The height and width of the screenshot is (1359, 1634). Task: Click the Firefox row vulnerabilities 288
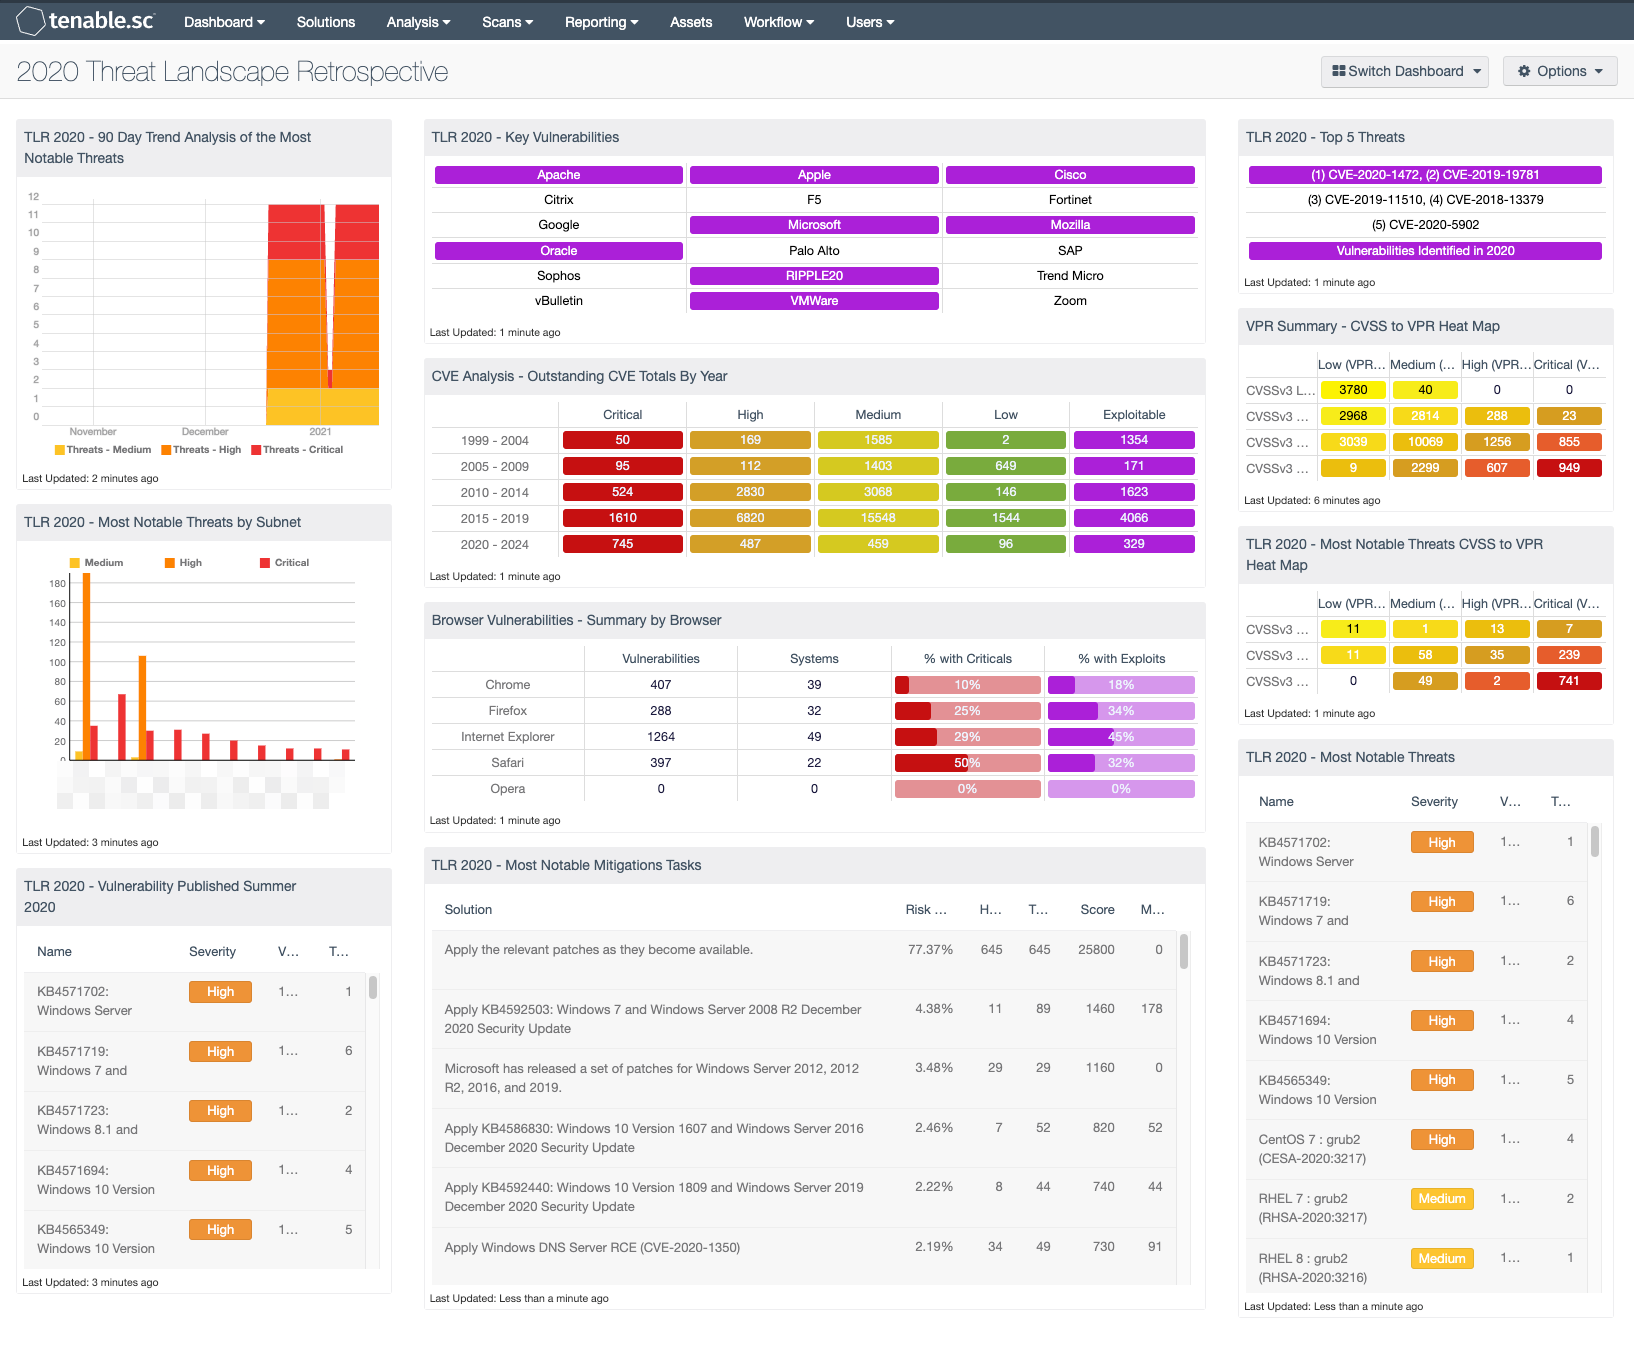[x=661, y=711]
